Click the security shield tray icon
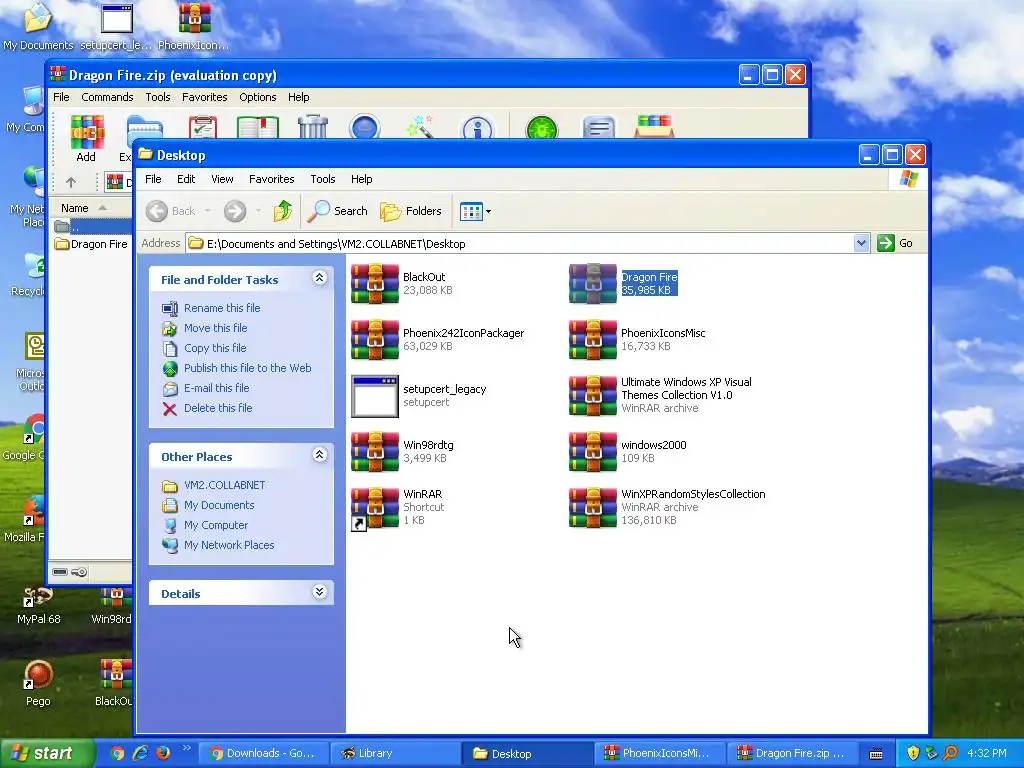This screenshot has width=1024, height=768. 912,753
